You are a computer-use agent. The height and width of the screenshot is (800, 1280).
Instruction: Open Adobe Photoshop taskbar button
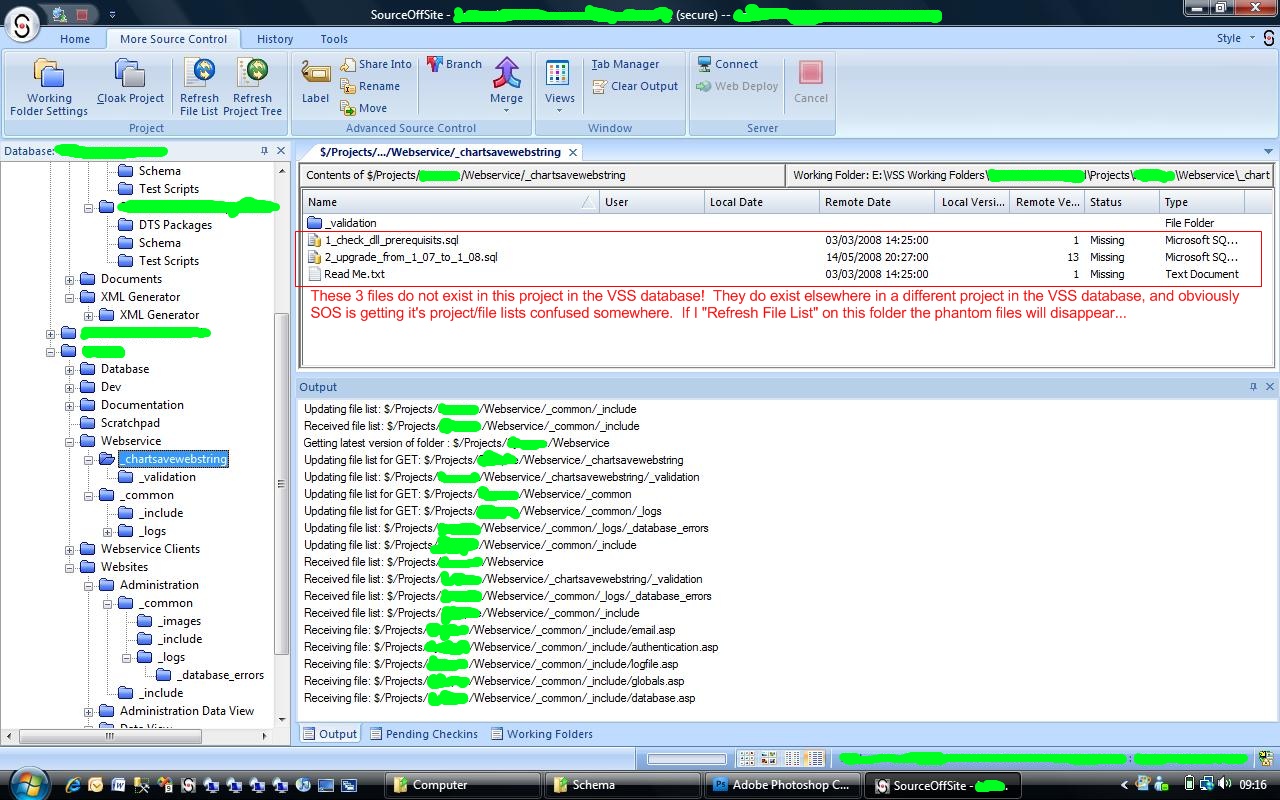(783, 785)
